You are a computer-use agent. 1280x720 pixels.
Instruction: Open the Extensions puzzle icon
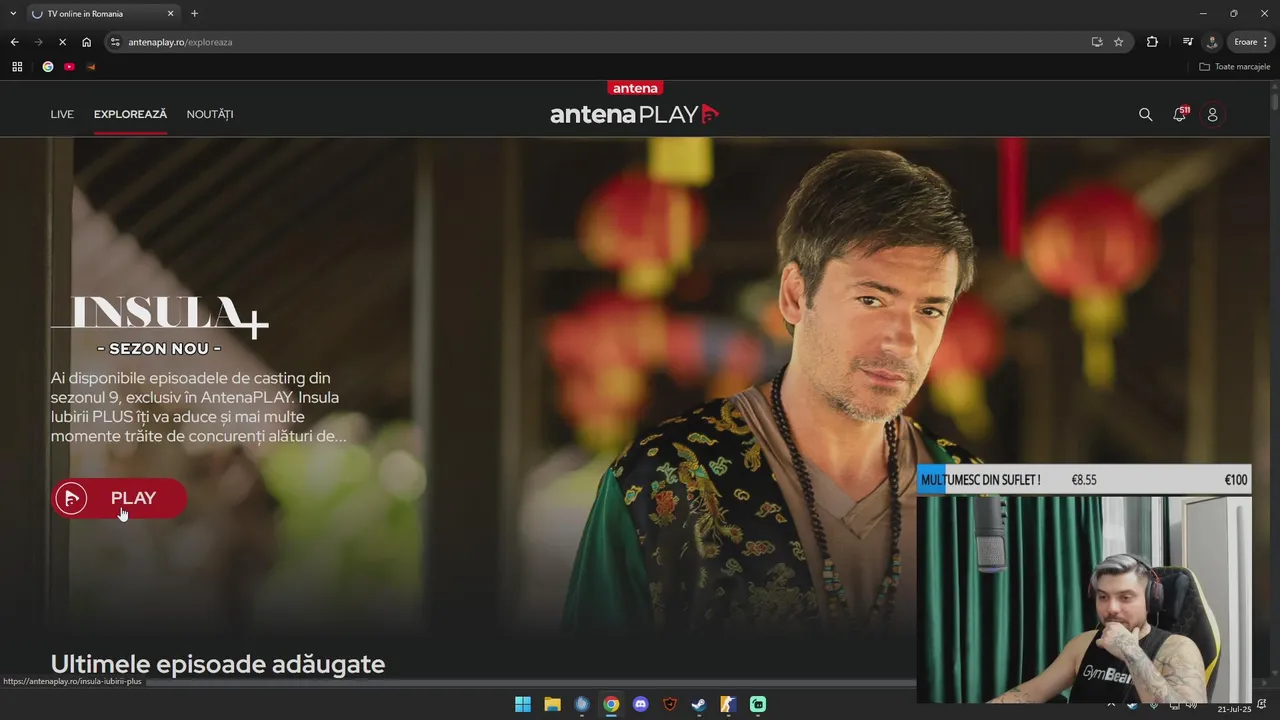(x=1152, y=42)
